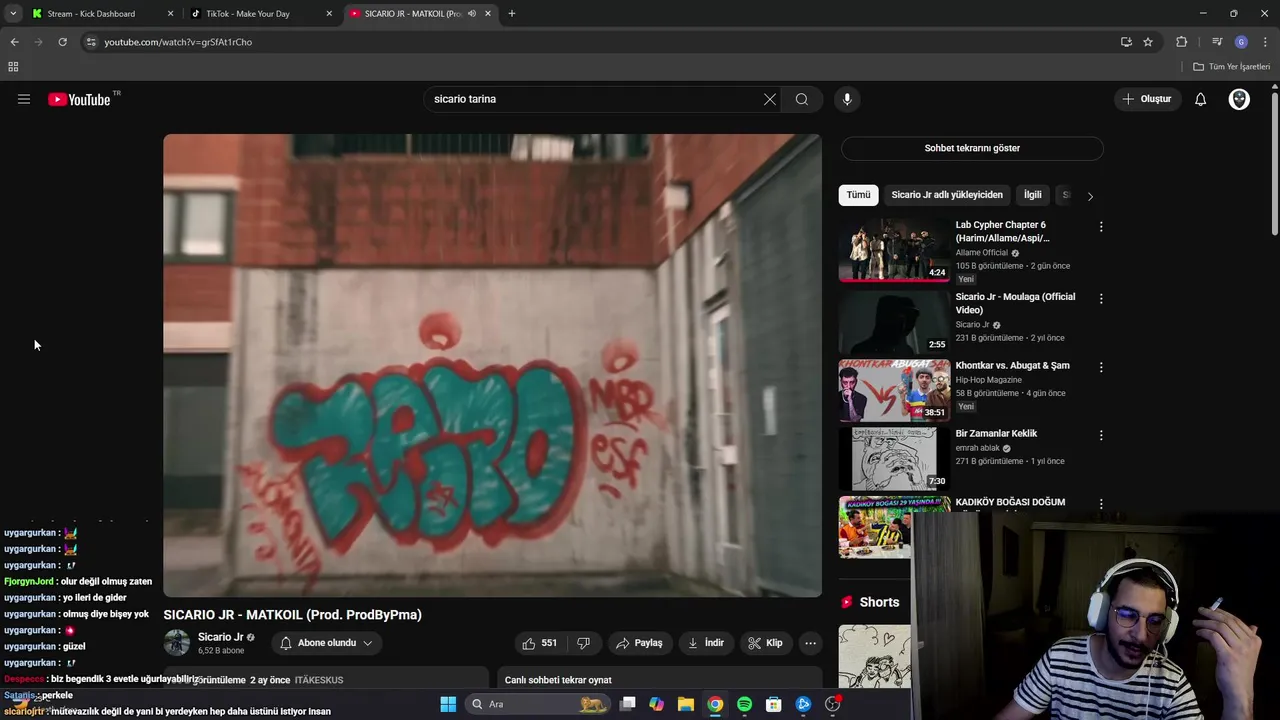The image size is (1280, 720).
Task: Close the Kick Dashboard tab
Action: (x=170, y=14)
